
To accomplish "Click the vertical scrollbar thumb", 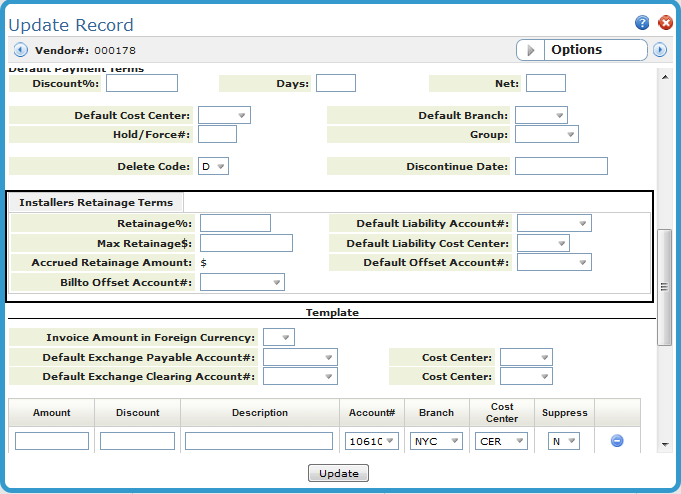I will click(x=664, y=287).
